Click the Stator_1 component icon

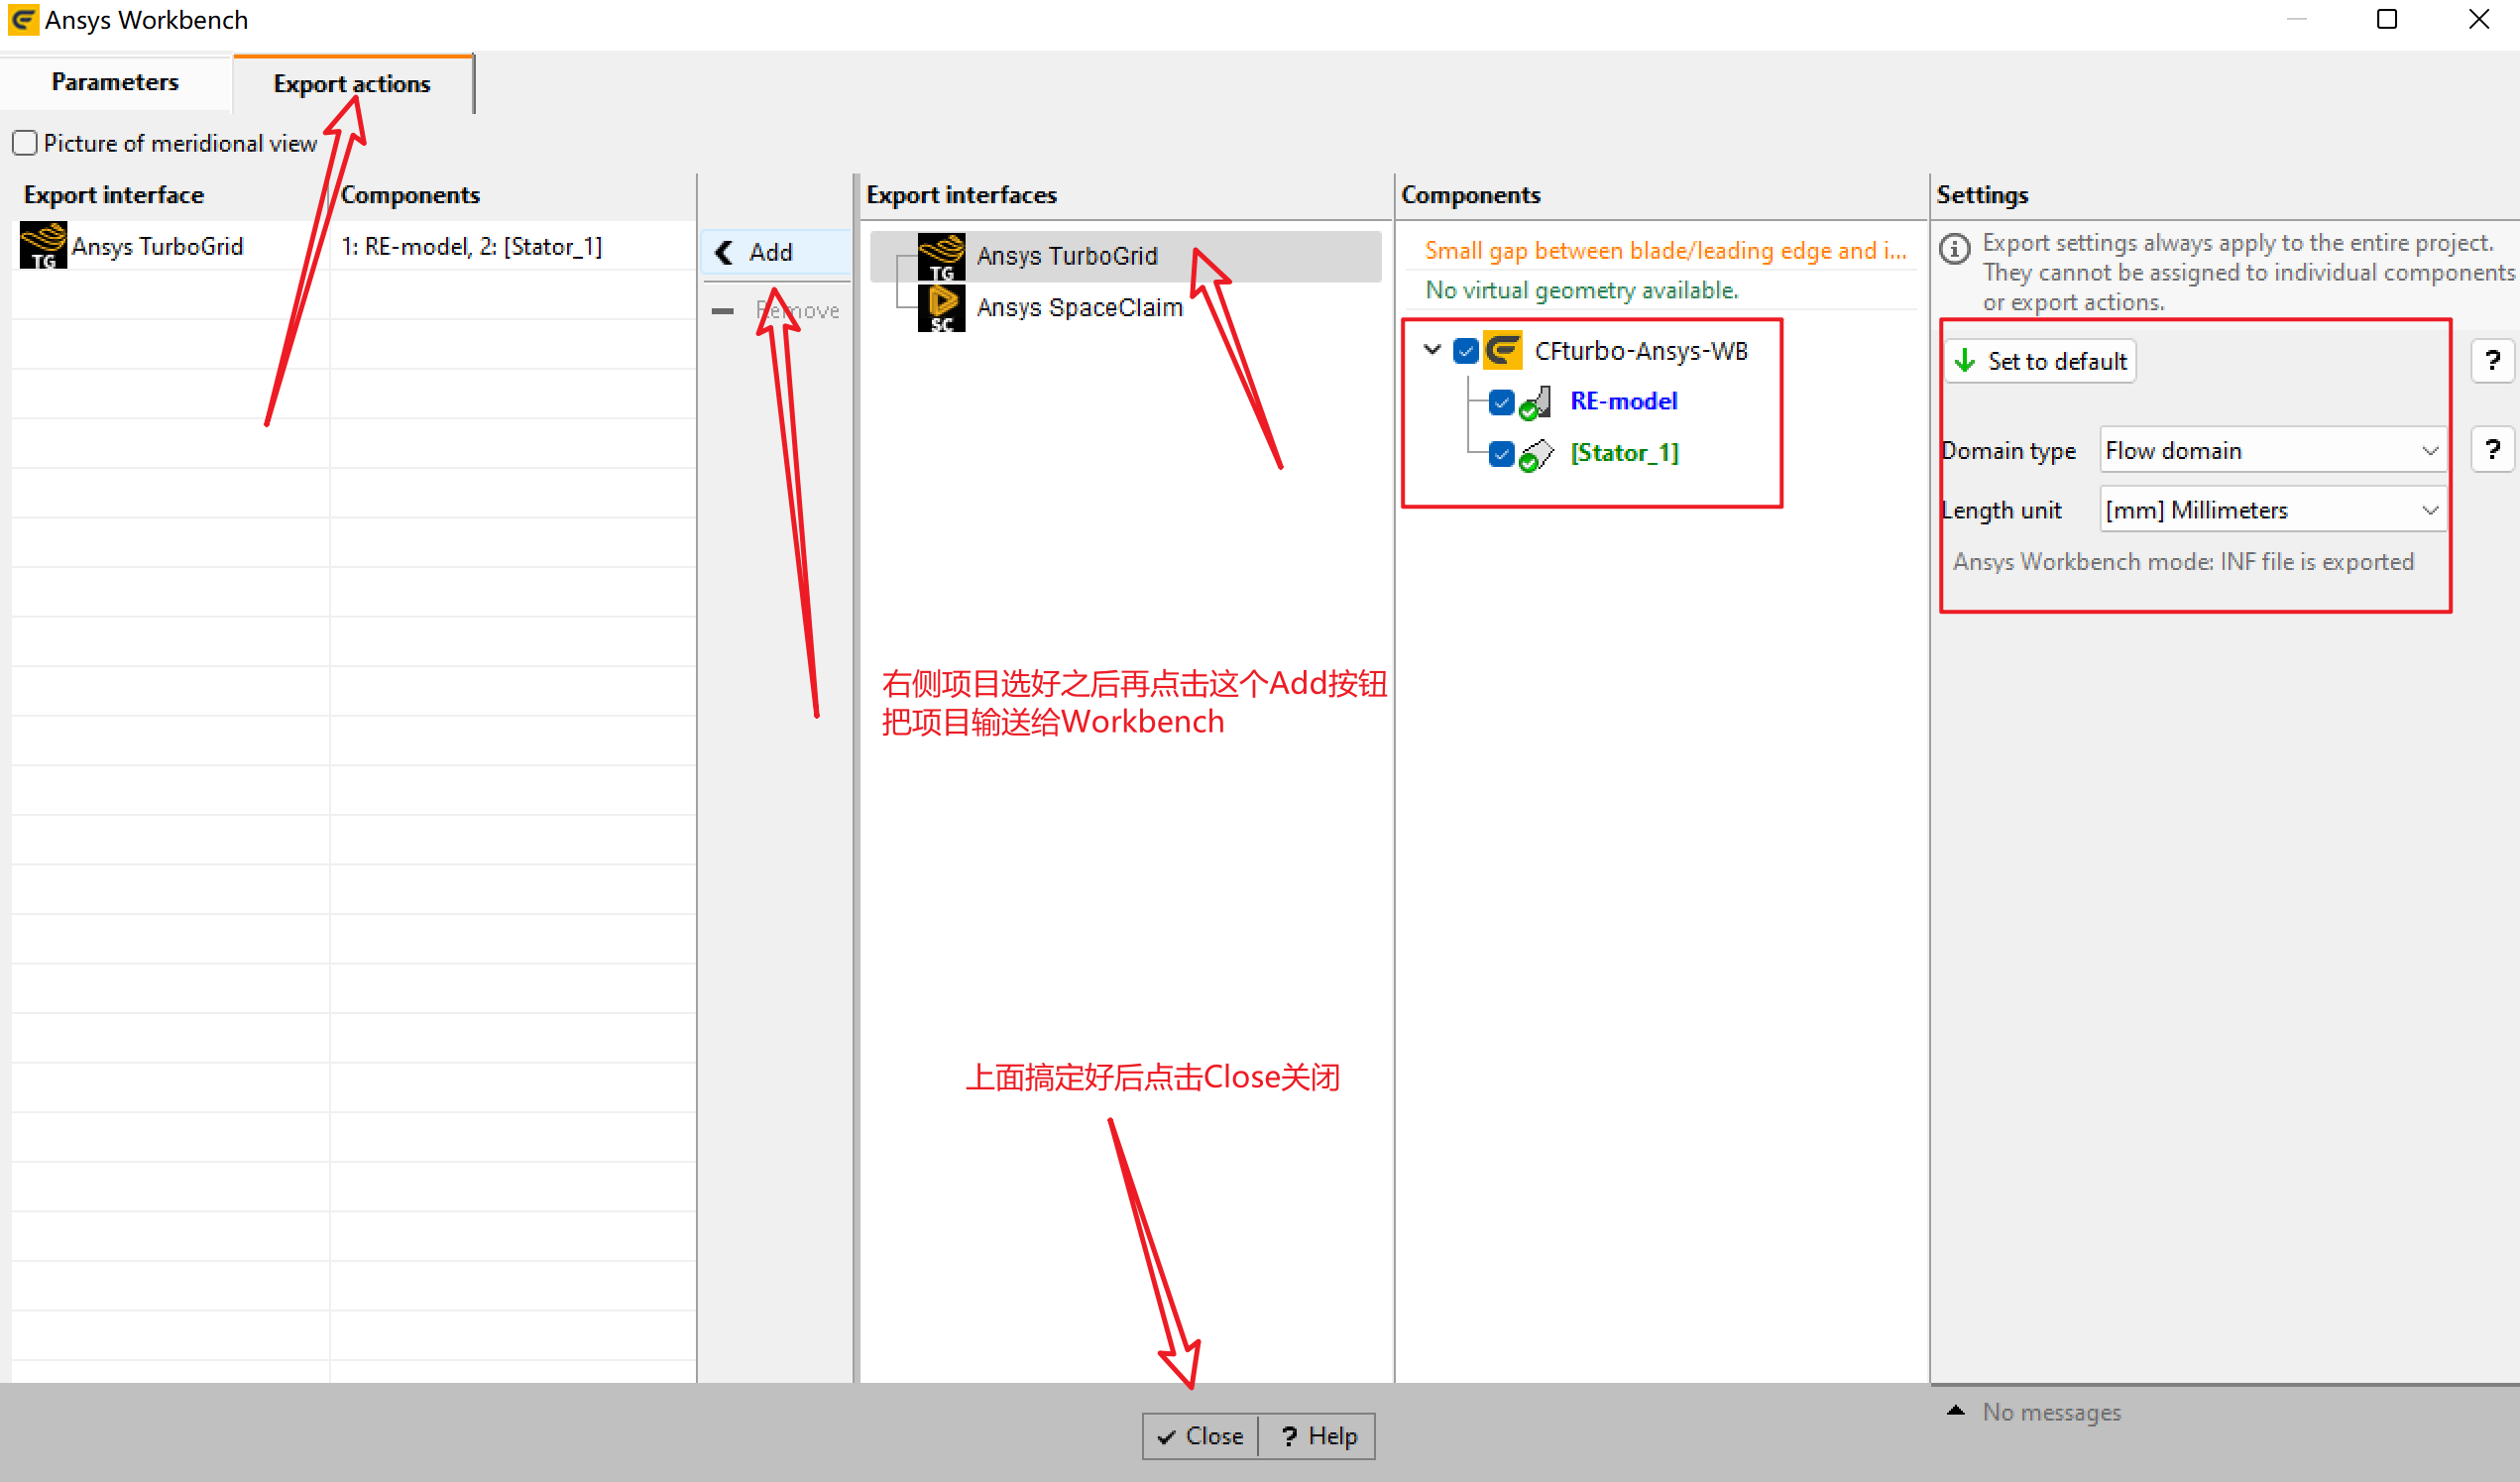tap(1536, 454)
